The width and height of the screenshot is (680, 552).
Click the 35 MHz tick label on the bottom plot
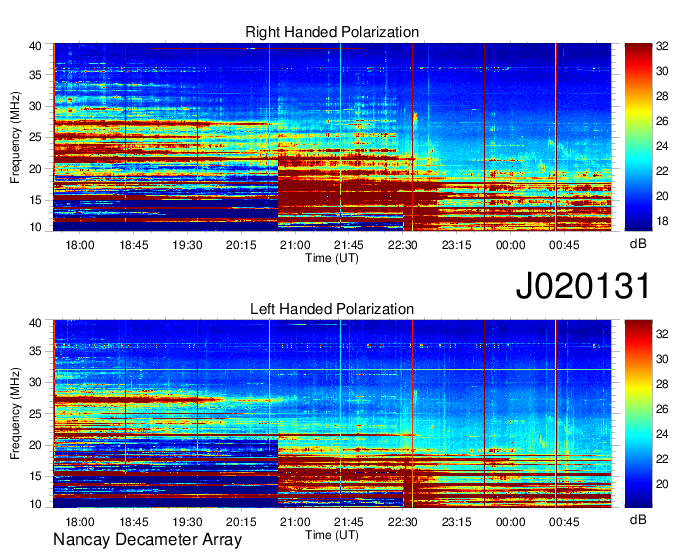[36, 351]
